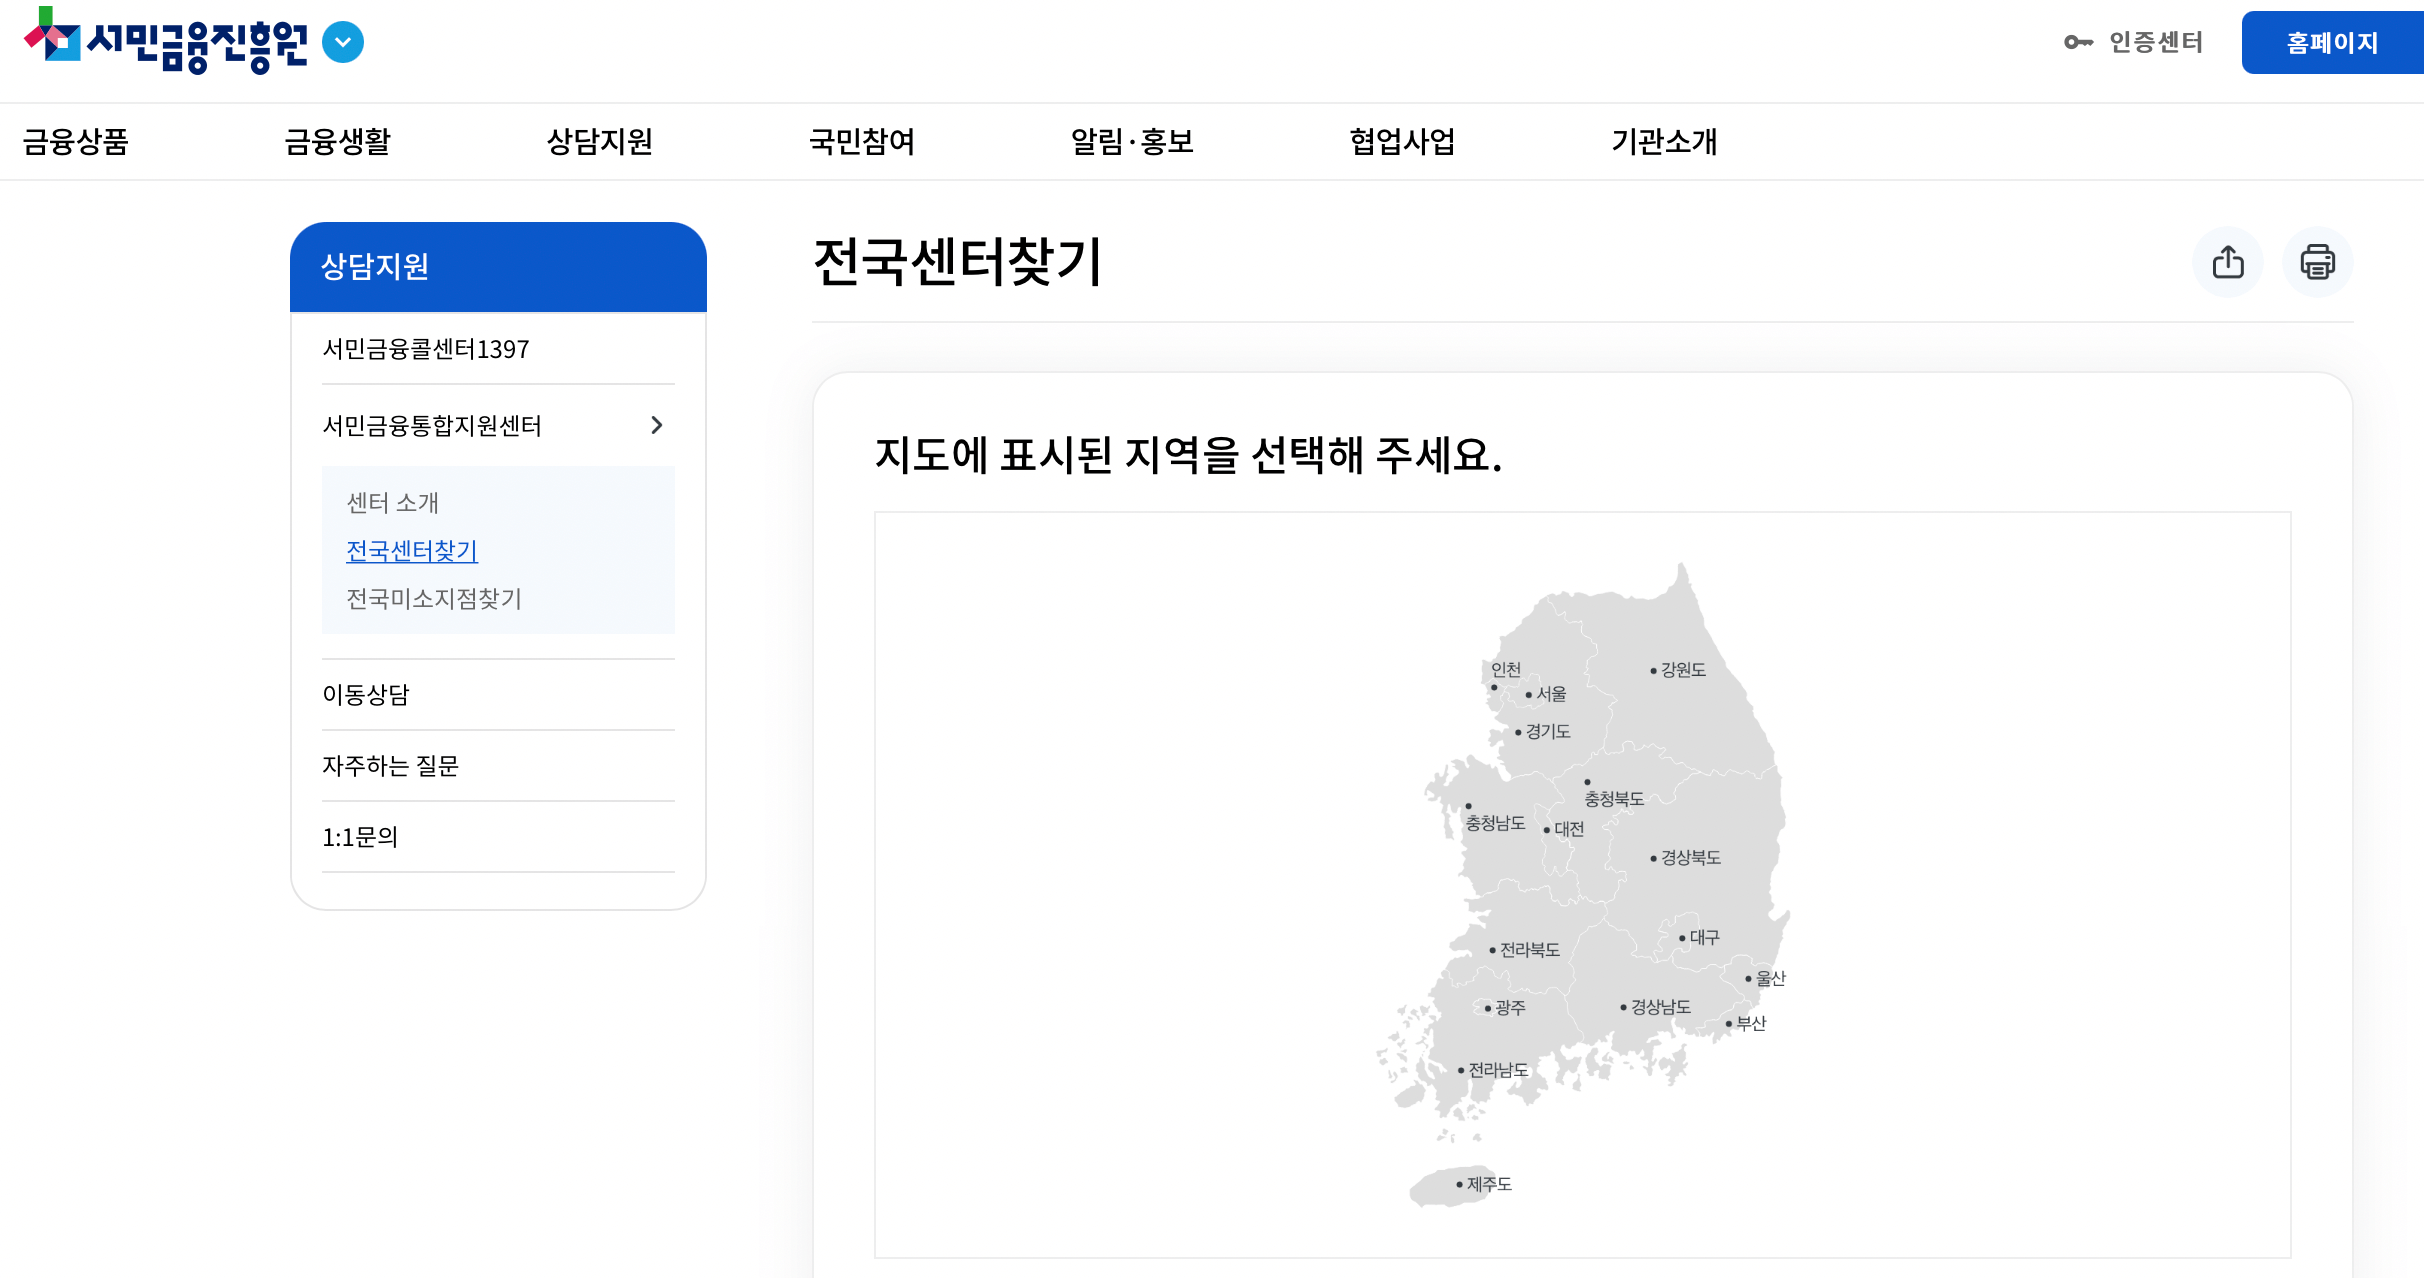Screen dimensions: 2424x1278
Task: Open the 상담지원 top menu
Action: coord(599,142)
